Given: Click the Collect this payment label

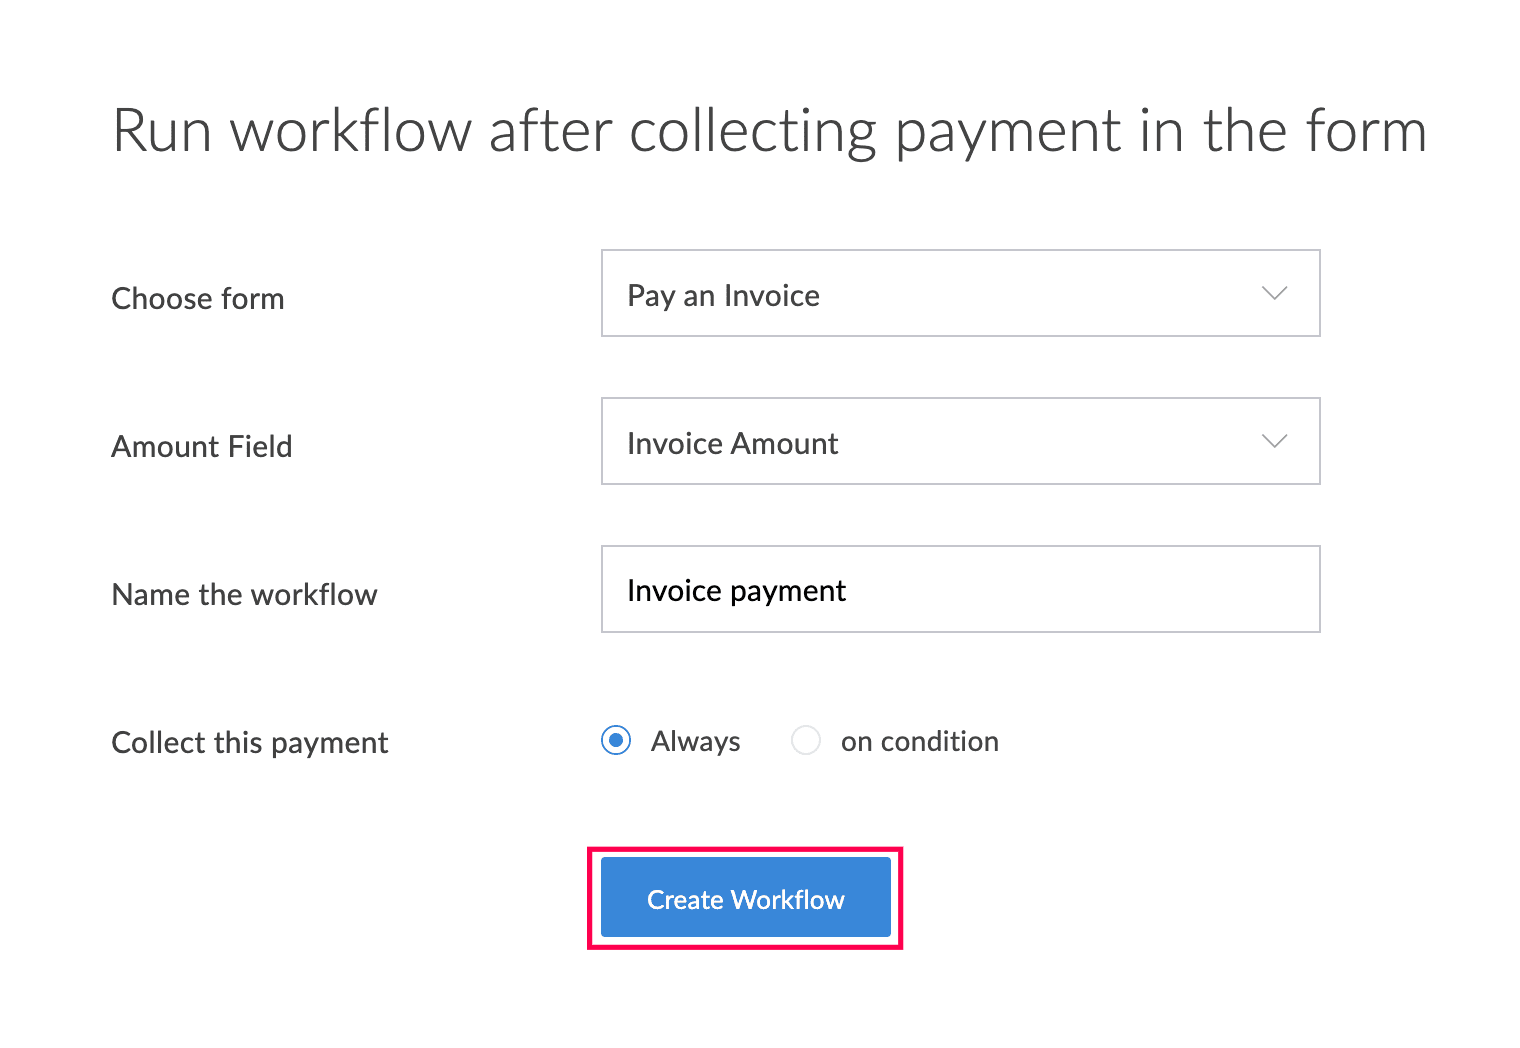Looking at the screenshot, I should [250, 742].
